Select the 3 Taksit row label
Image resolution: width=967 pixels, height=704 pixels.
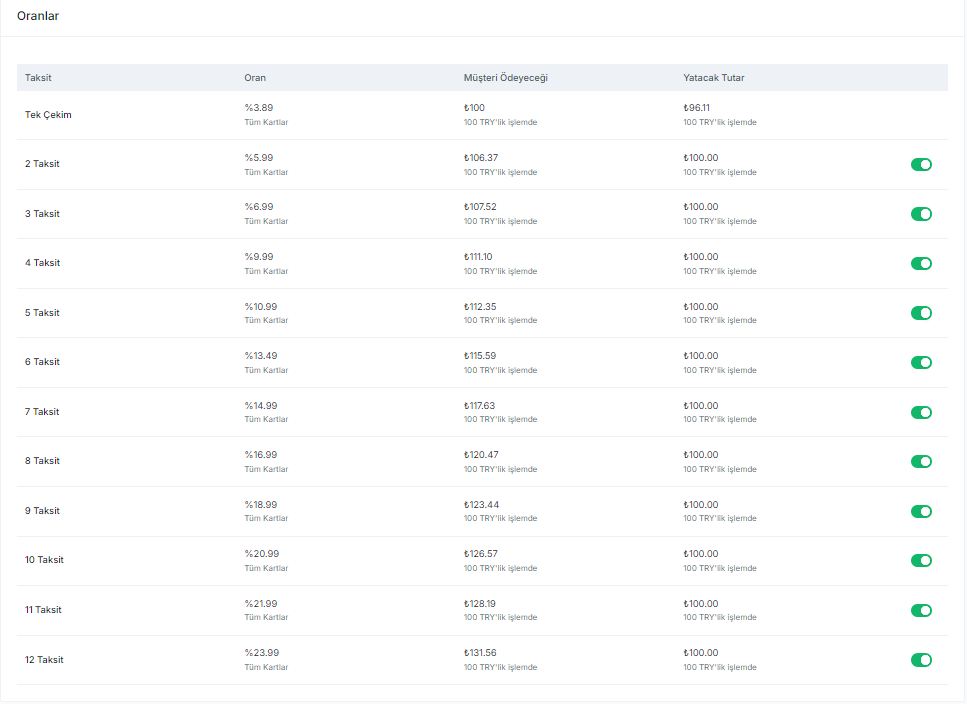click(x=42, y=214)
